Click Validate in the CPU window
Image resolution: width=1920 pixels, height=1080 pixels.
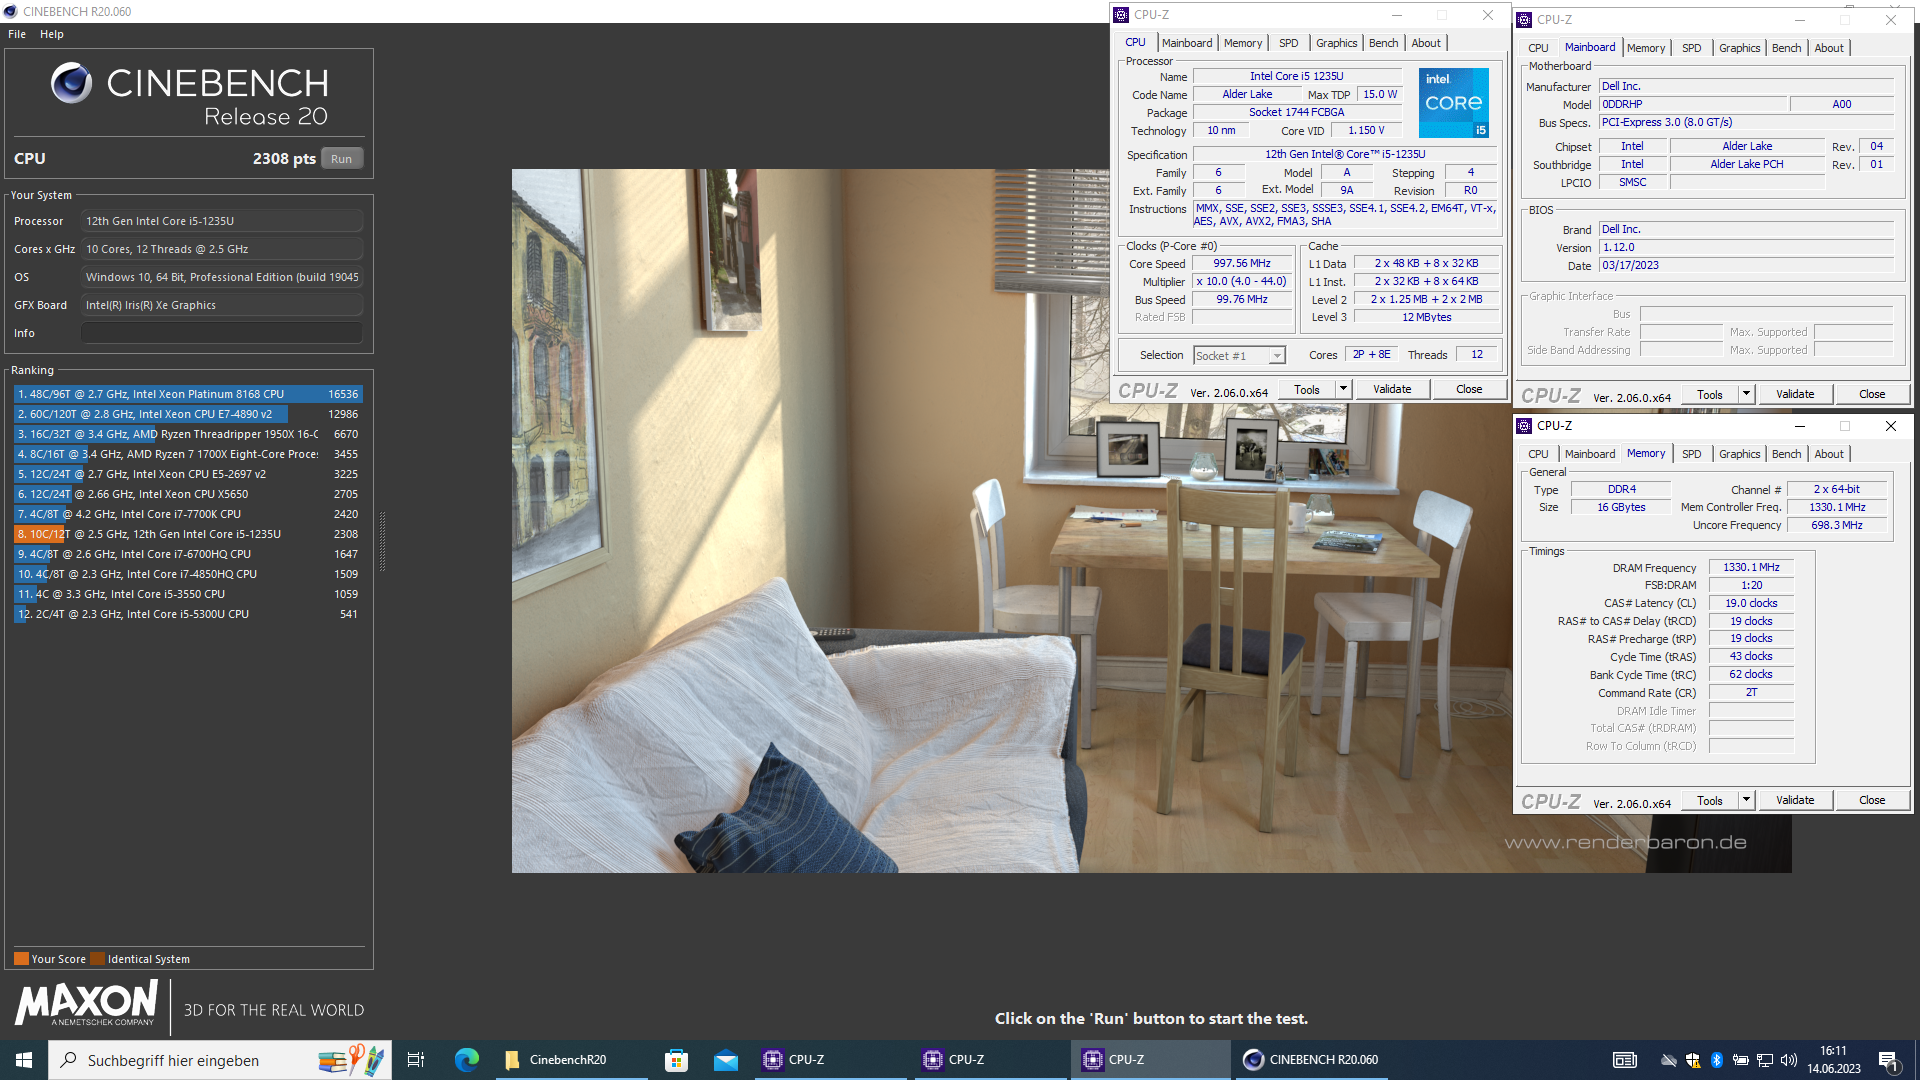pos(1392,389)
